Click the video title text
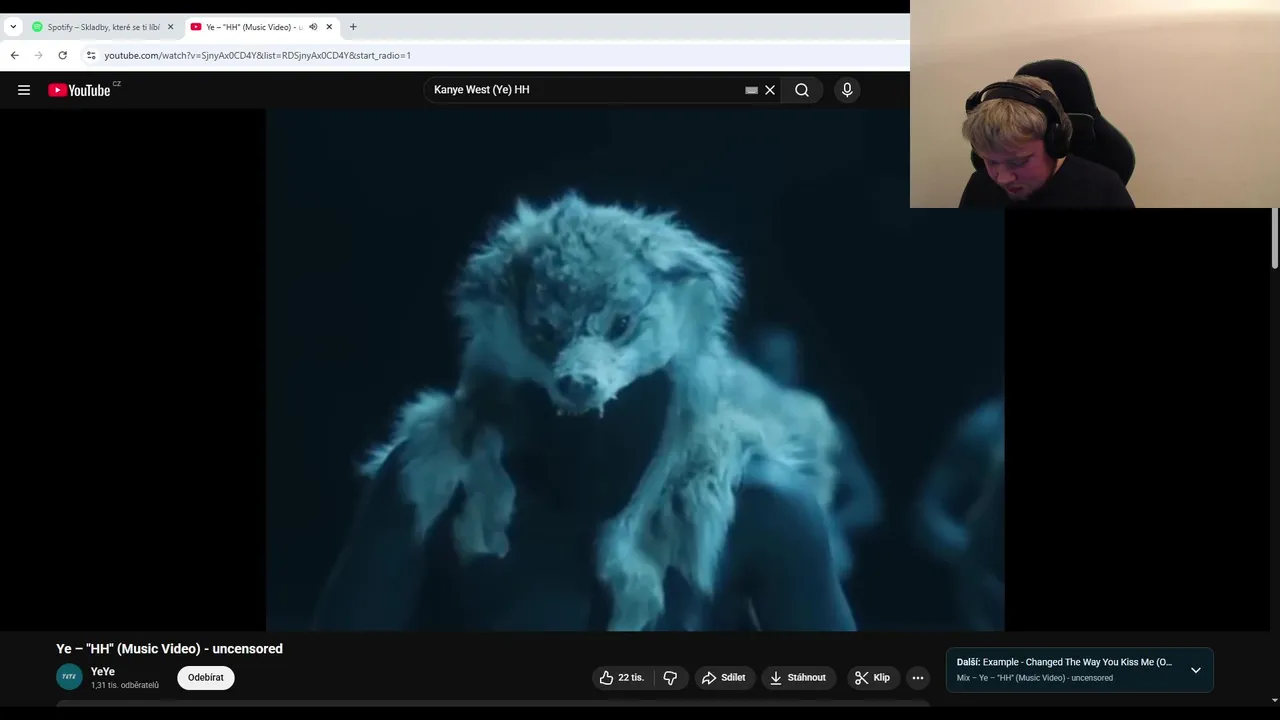 pyautogui.click(x=169, y=649)
